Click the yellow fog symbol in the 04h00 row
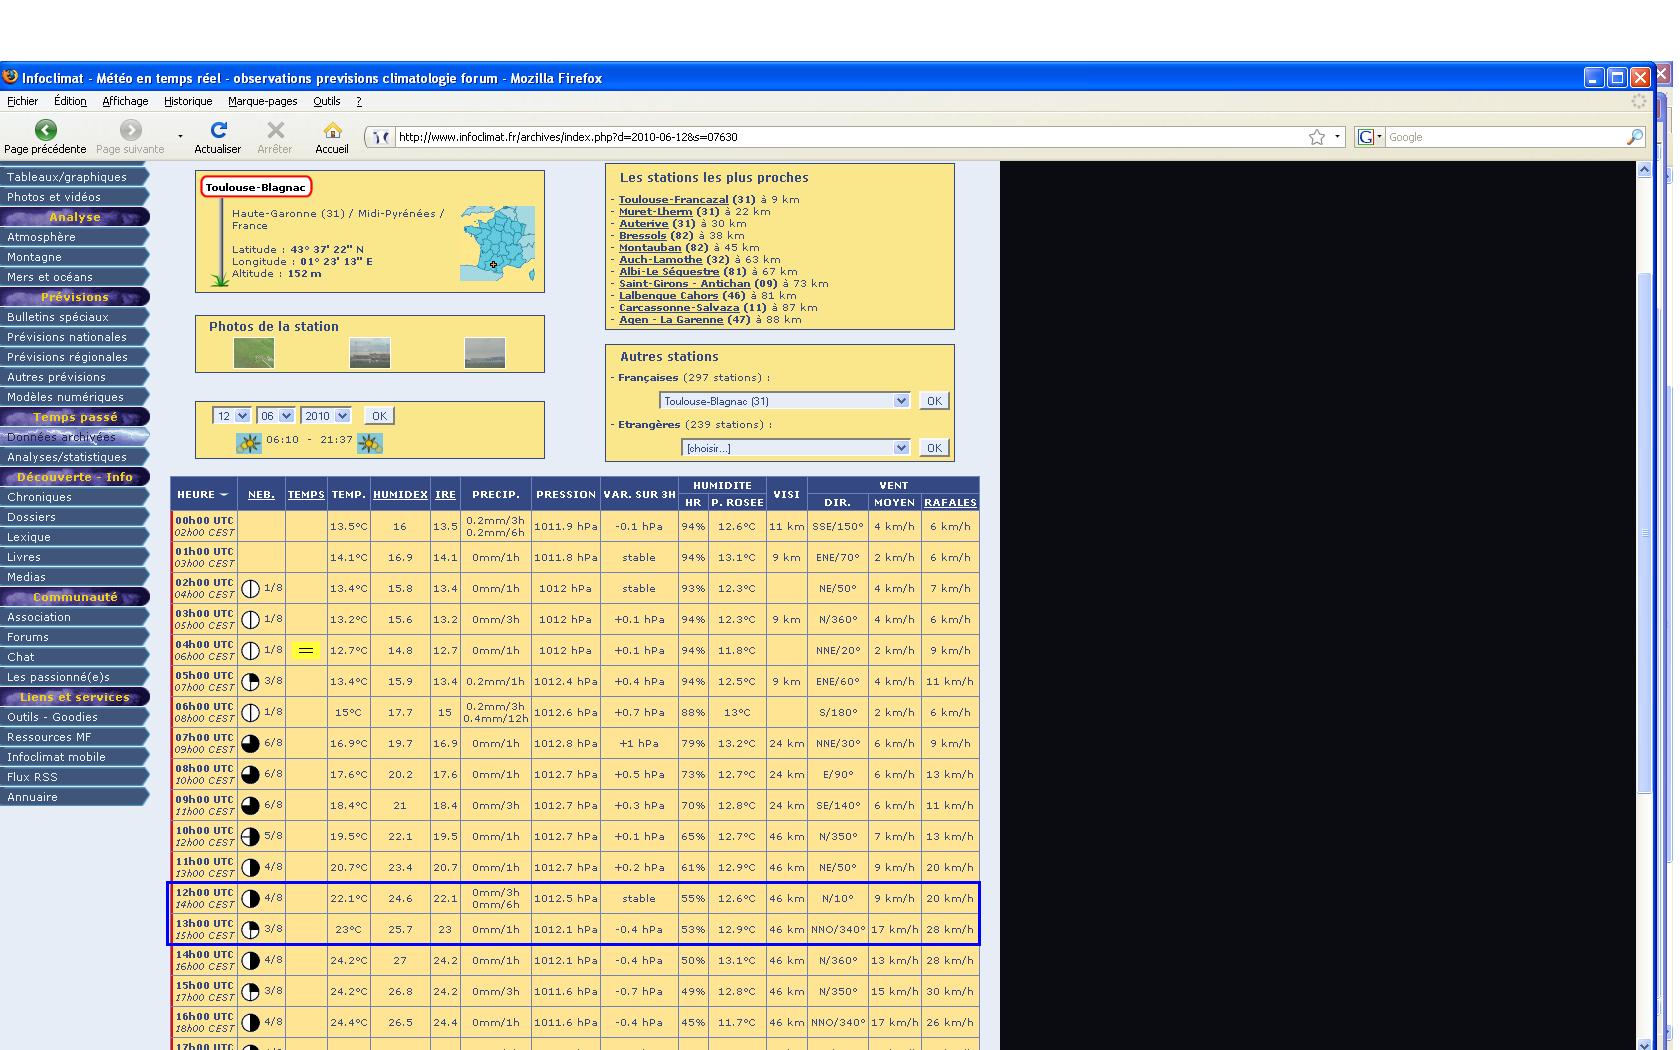Image resolution: width=1680 pixels, height=1050 pixels. tap(306, 651)
